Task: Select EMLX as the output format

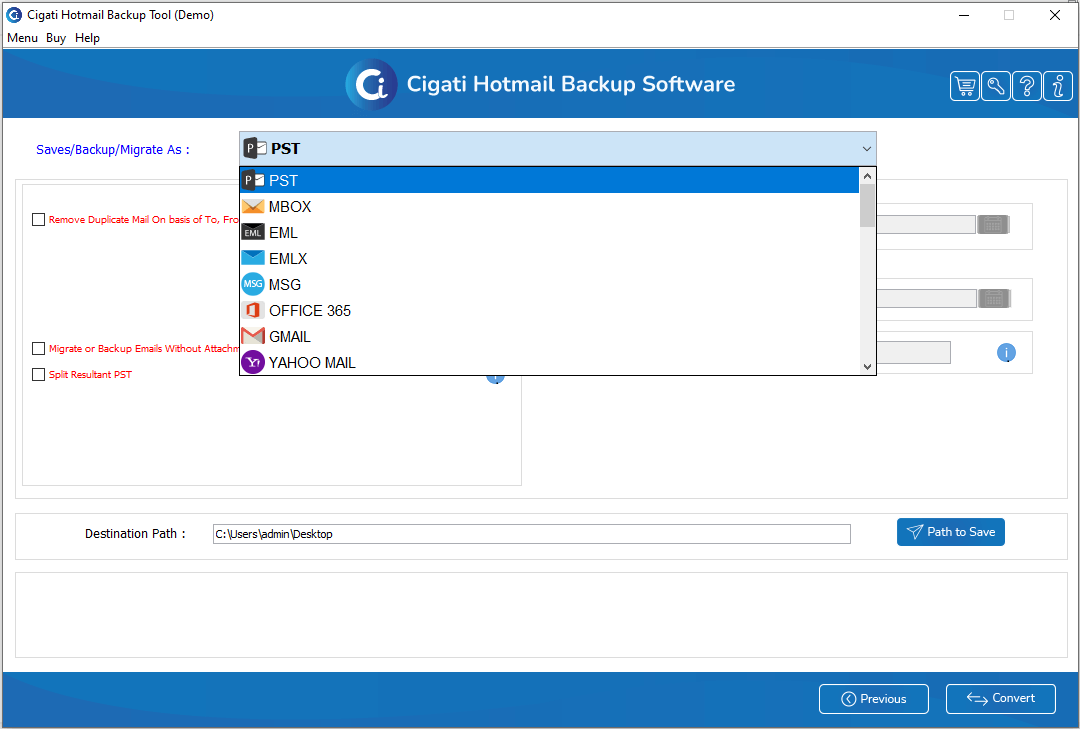Action: (550, 258)
